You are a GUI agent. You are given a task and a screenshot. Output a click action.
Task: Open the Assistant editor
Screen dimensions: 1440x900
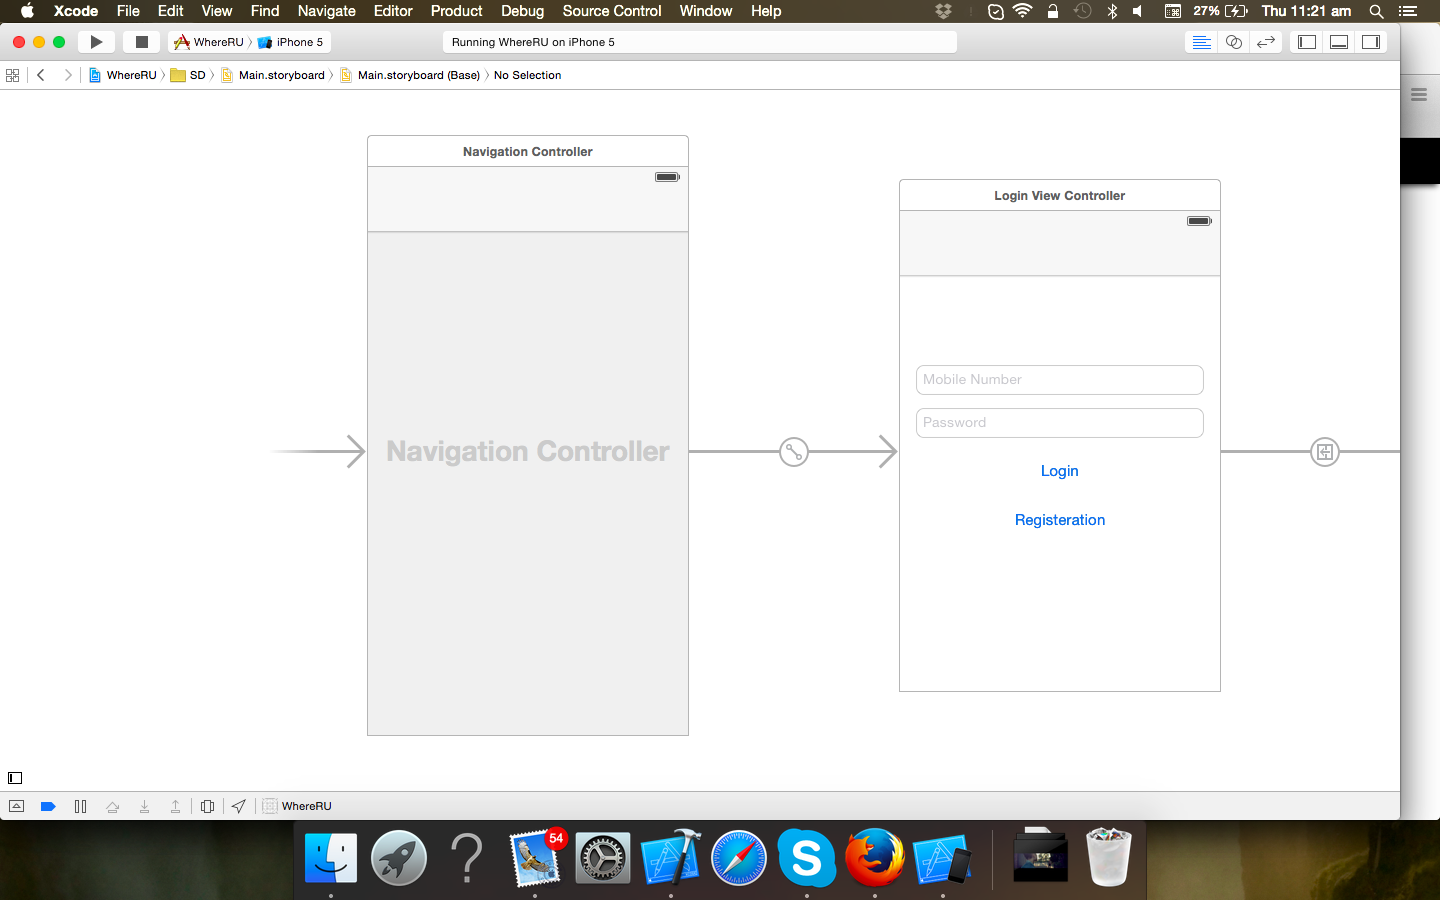click(1233, 42)
